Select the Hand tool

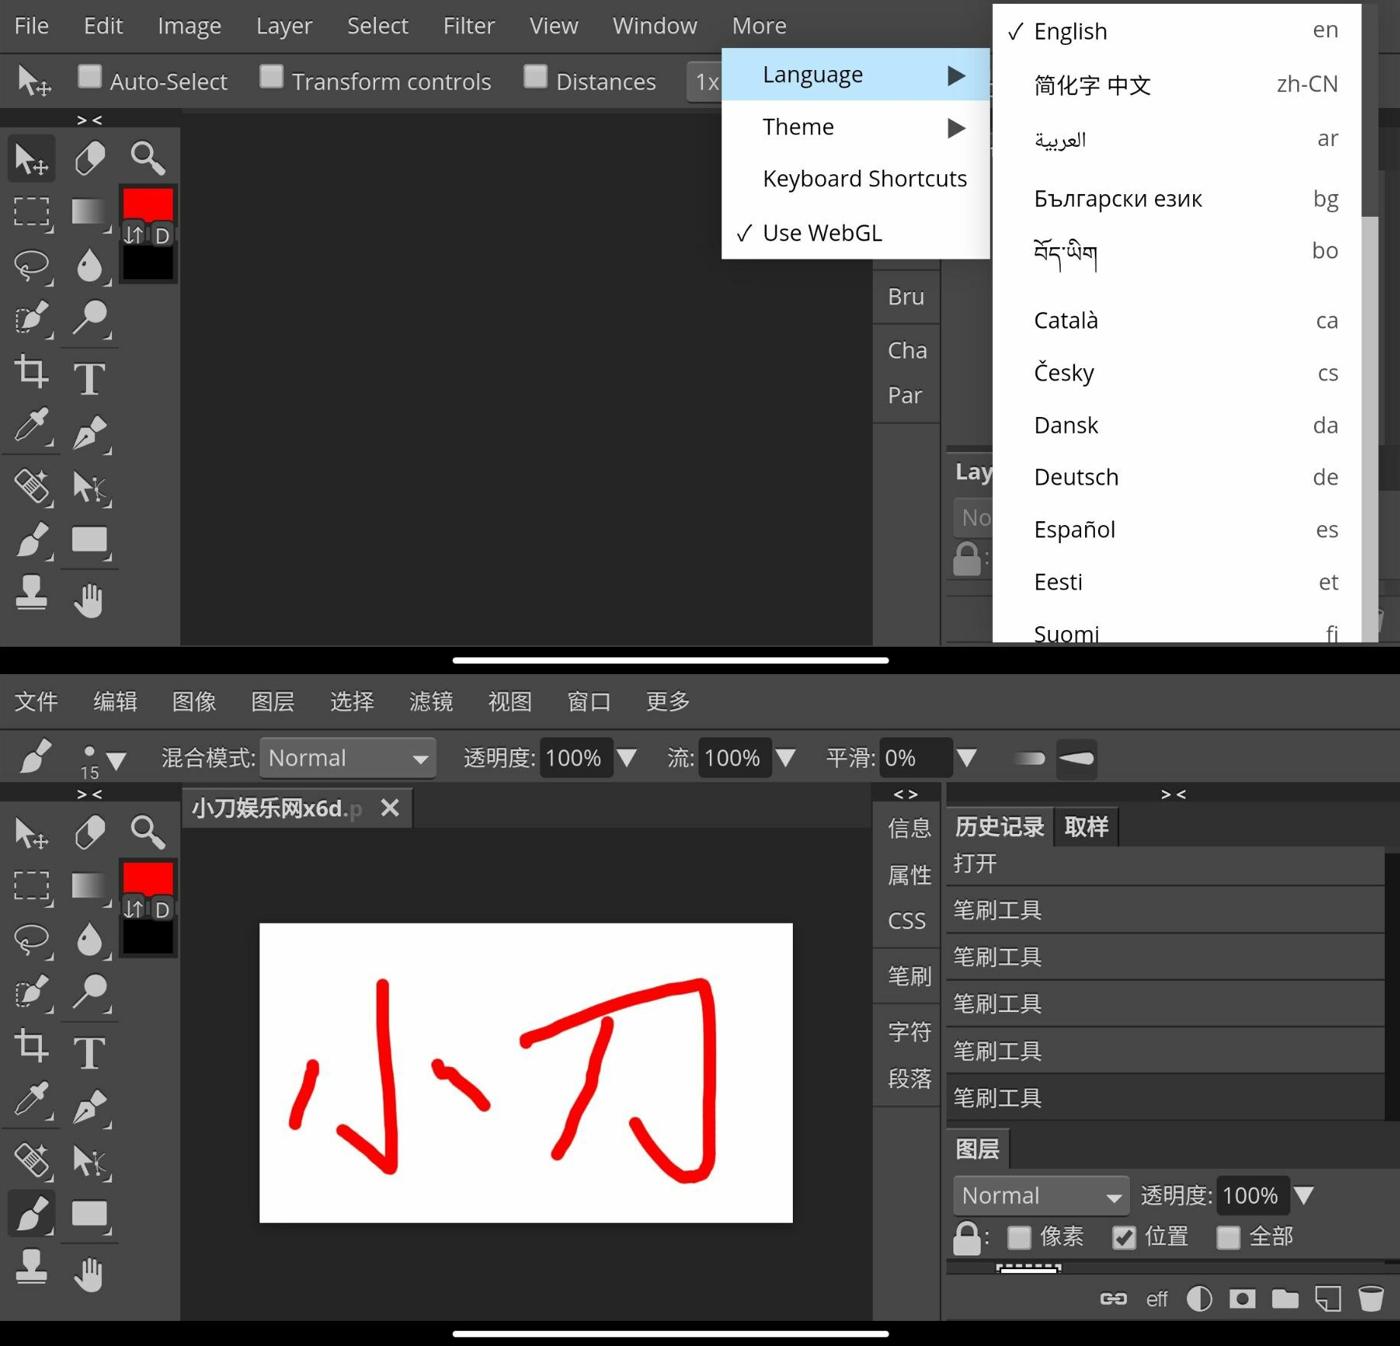click(x=89, y=597)
